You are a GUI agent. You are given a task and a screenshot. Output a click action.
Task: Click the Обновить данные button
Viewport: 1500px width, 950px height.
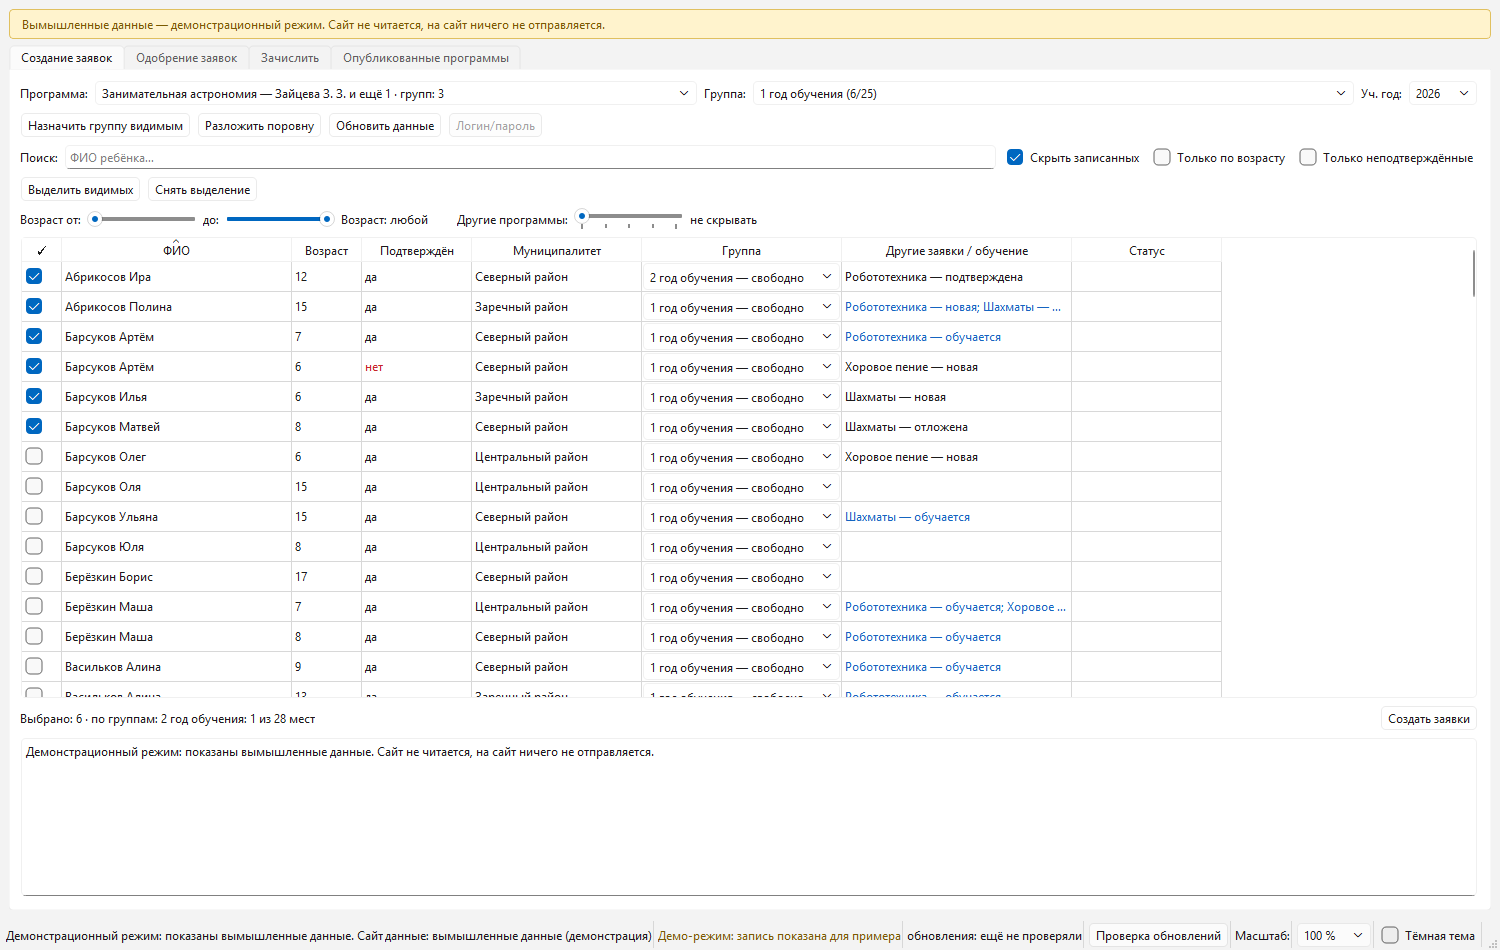point(385,126)
